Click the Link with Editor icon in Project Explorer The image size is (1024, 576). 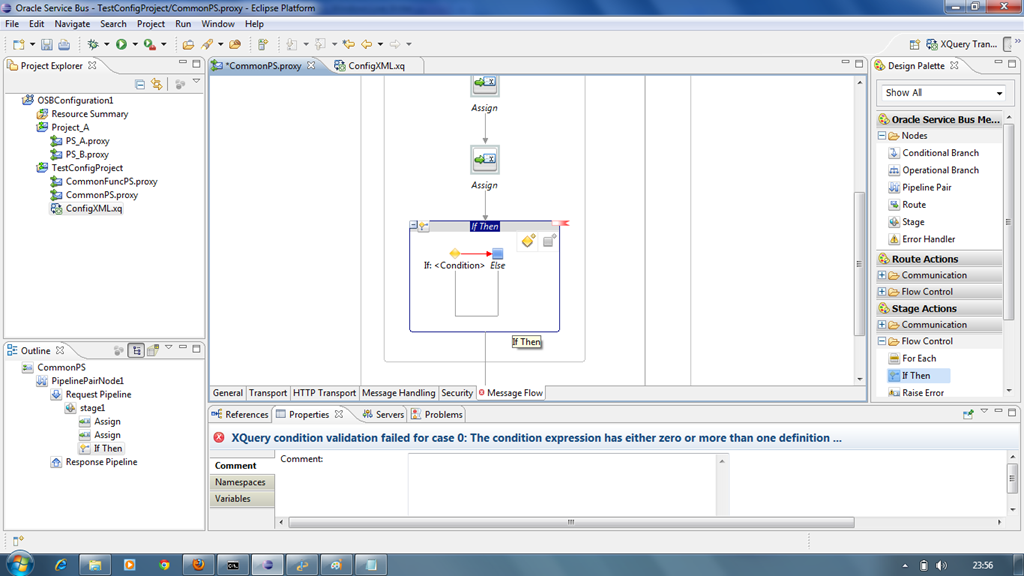156,85
